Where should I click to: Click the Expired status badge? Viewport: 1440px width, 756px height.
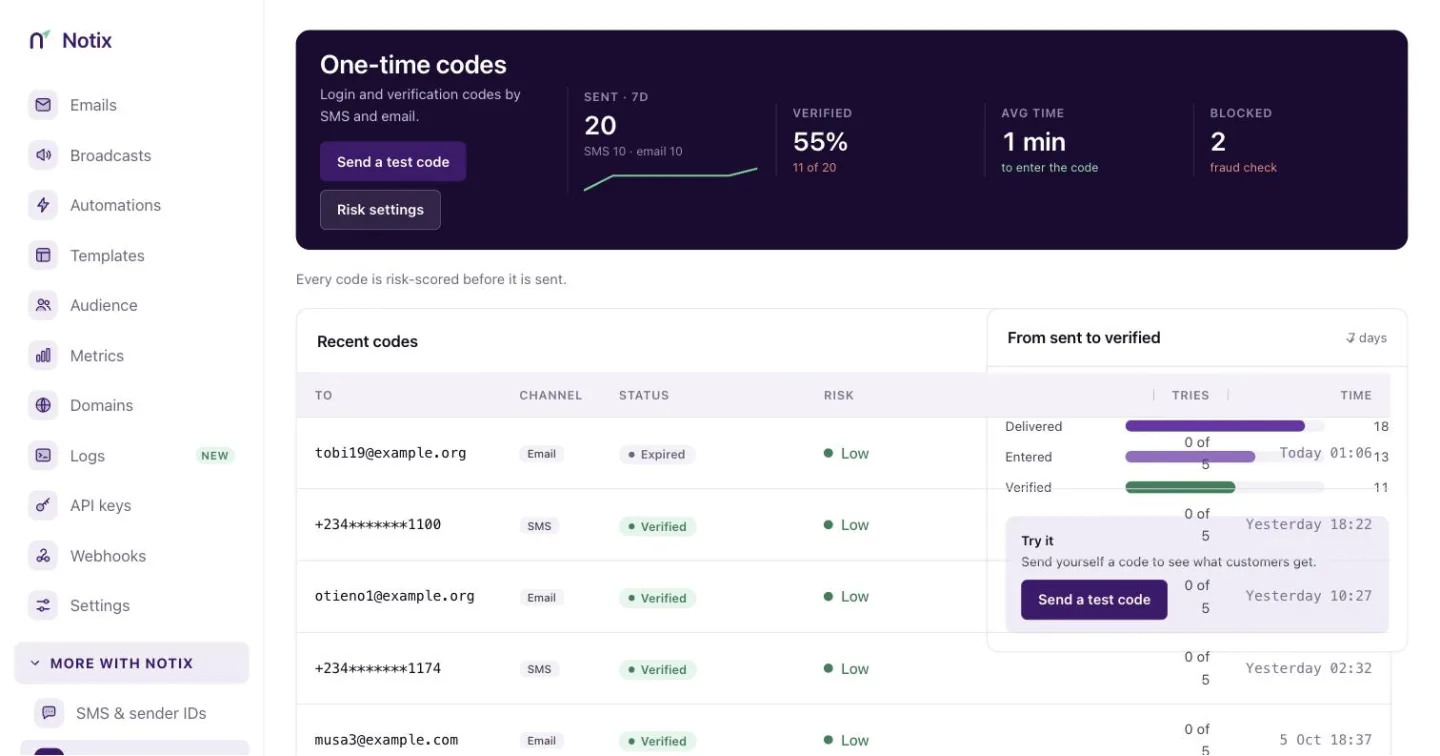pyautogui.click(x=657, y=454)
